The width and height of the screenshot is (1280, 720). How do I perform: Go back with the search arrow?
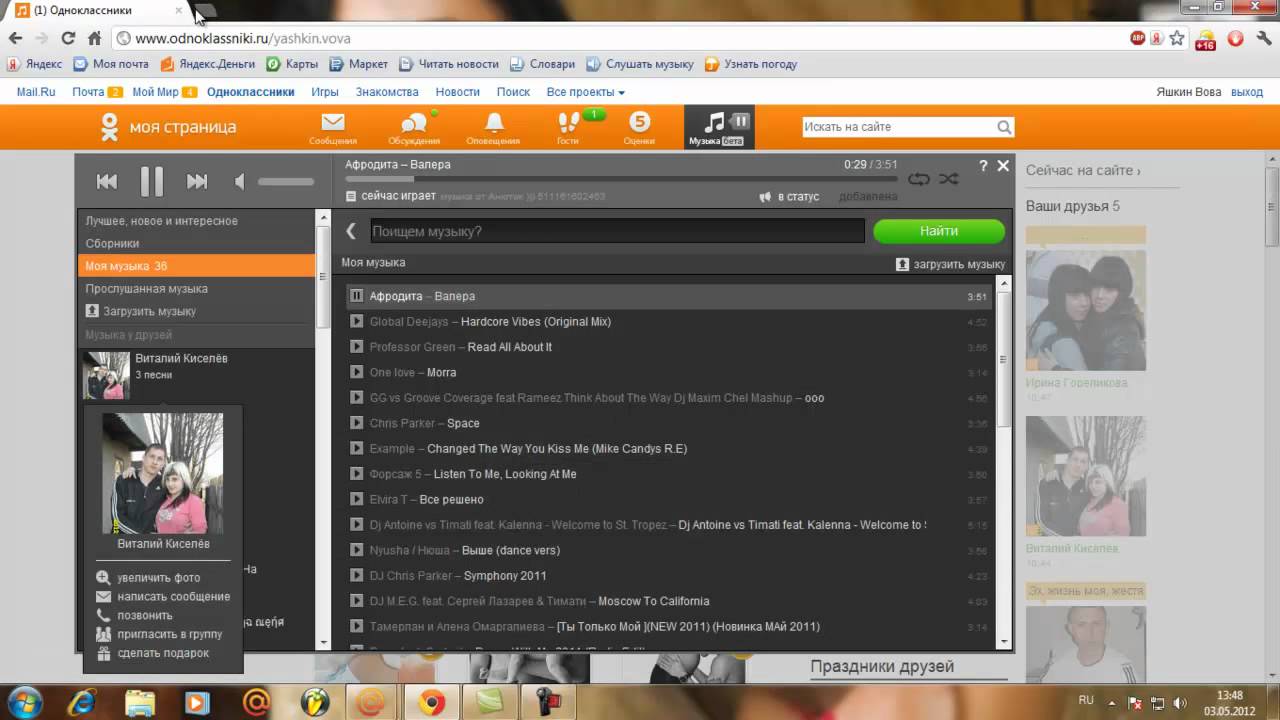click(x=351, y=231)
